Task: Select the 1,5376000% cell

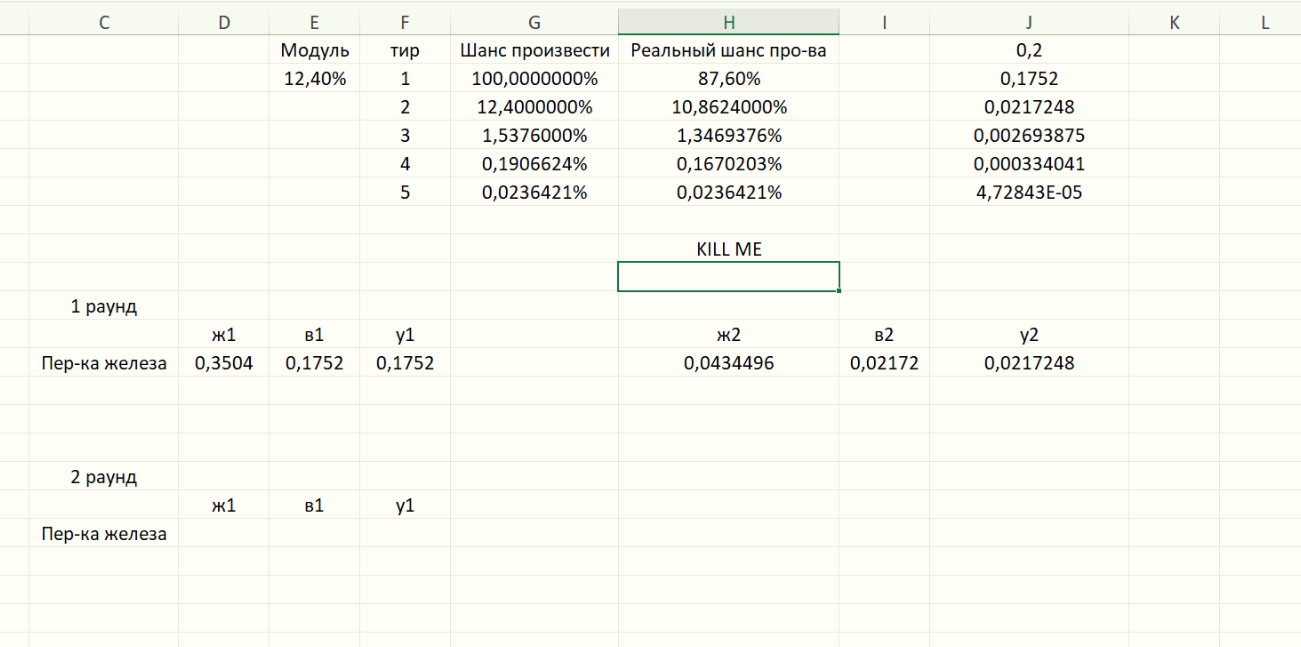Action: [534, 136]
